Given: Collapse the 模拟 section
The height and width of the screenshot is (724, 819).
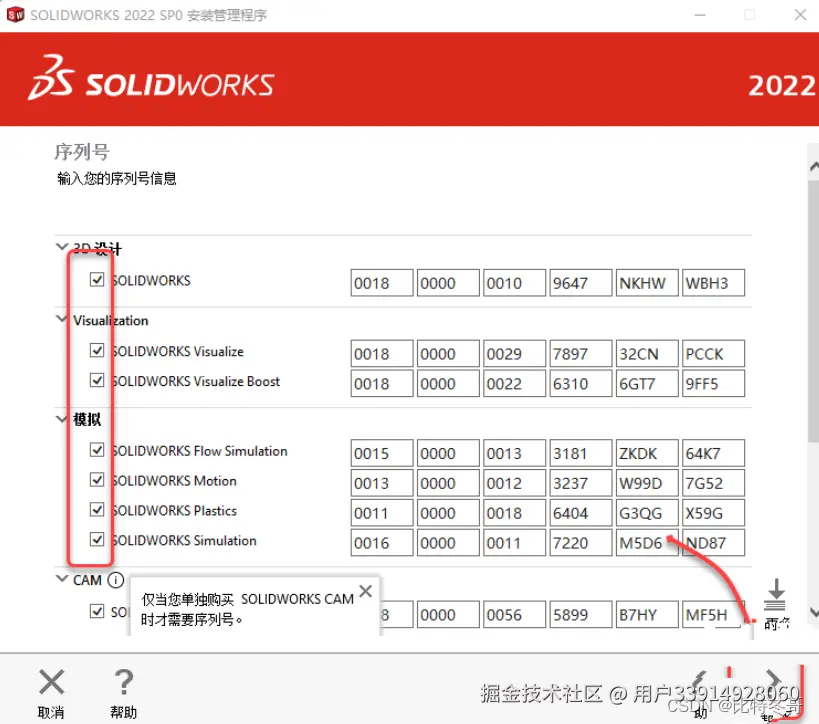Looking at the screenshot, I should (x=62, y=419).
